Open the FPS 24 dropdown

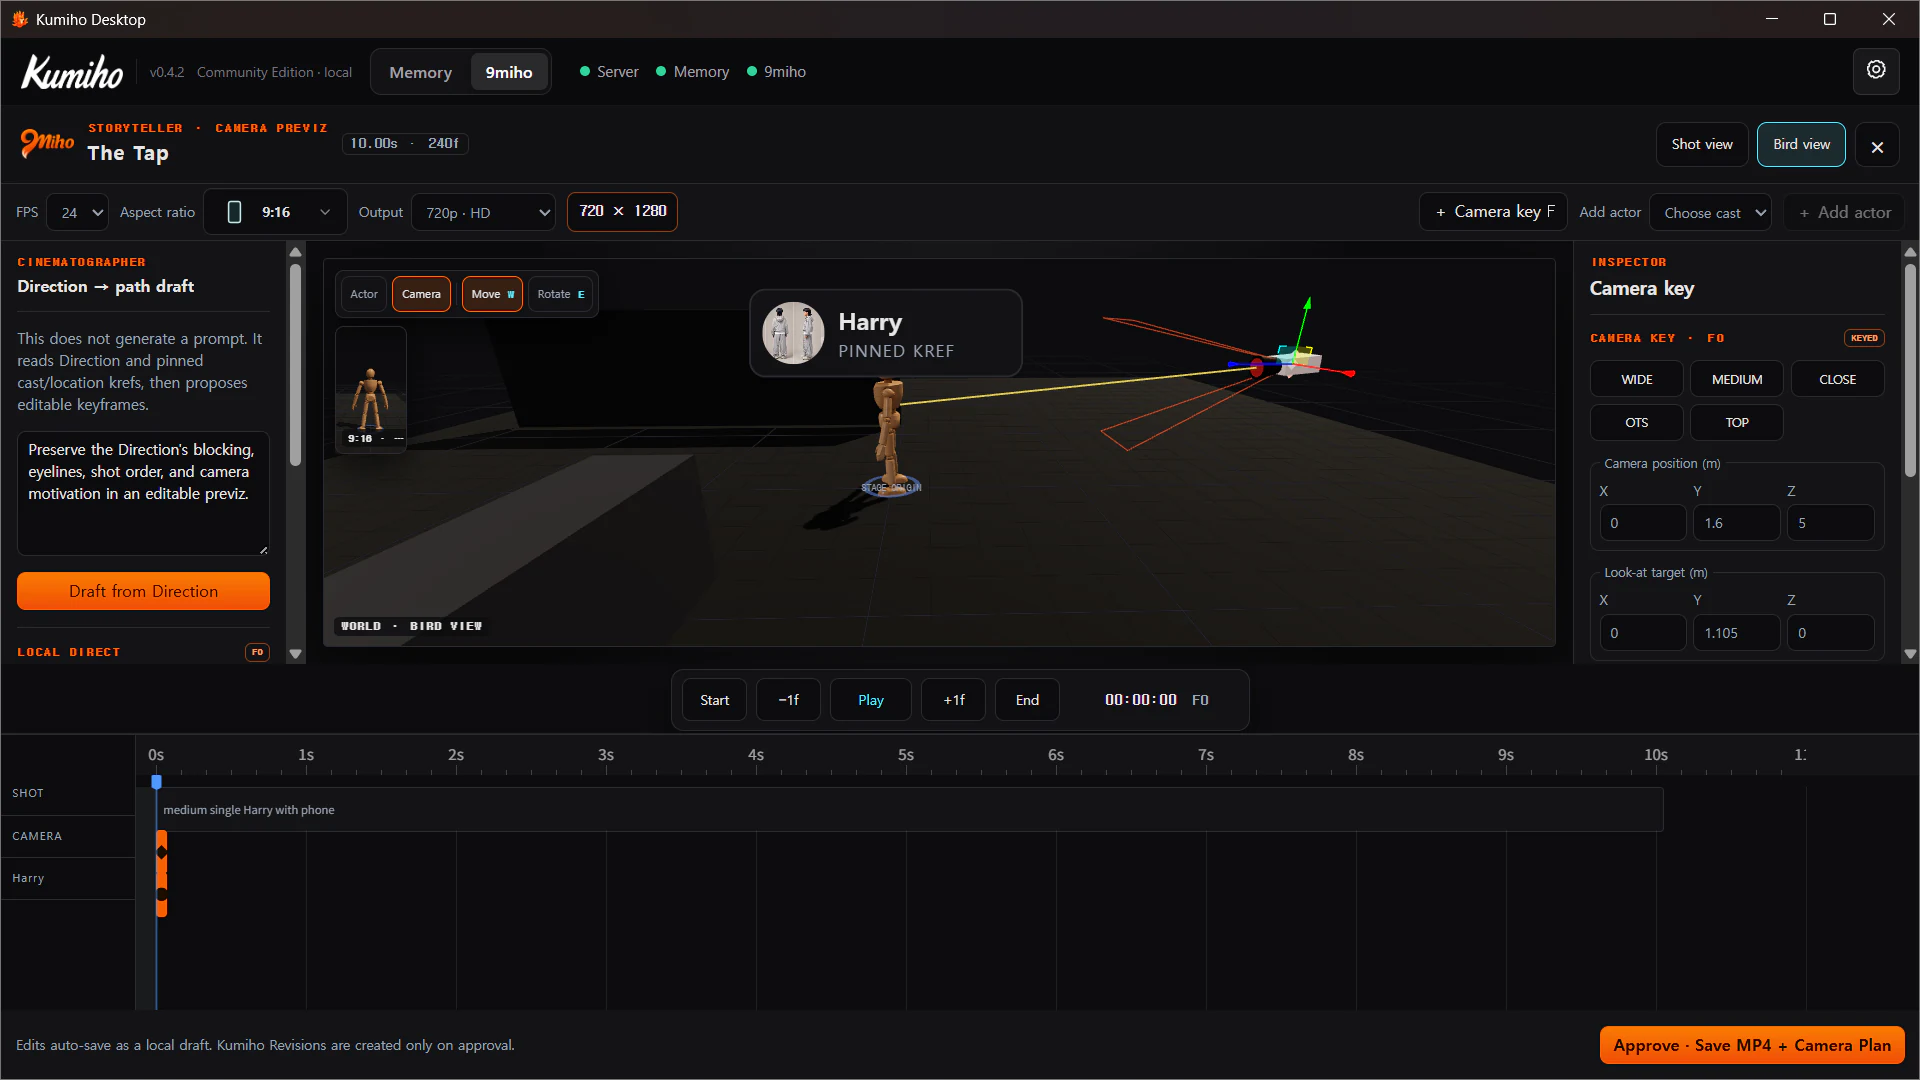[78, 213]
